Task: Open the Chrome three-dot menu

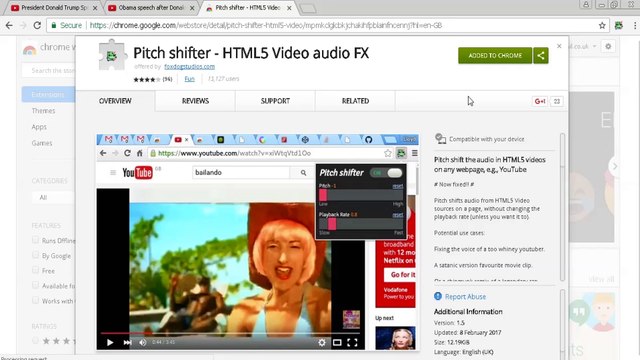Action: [635, 25]
